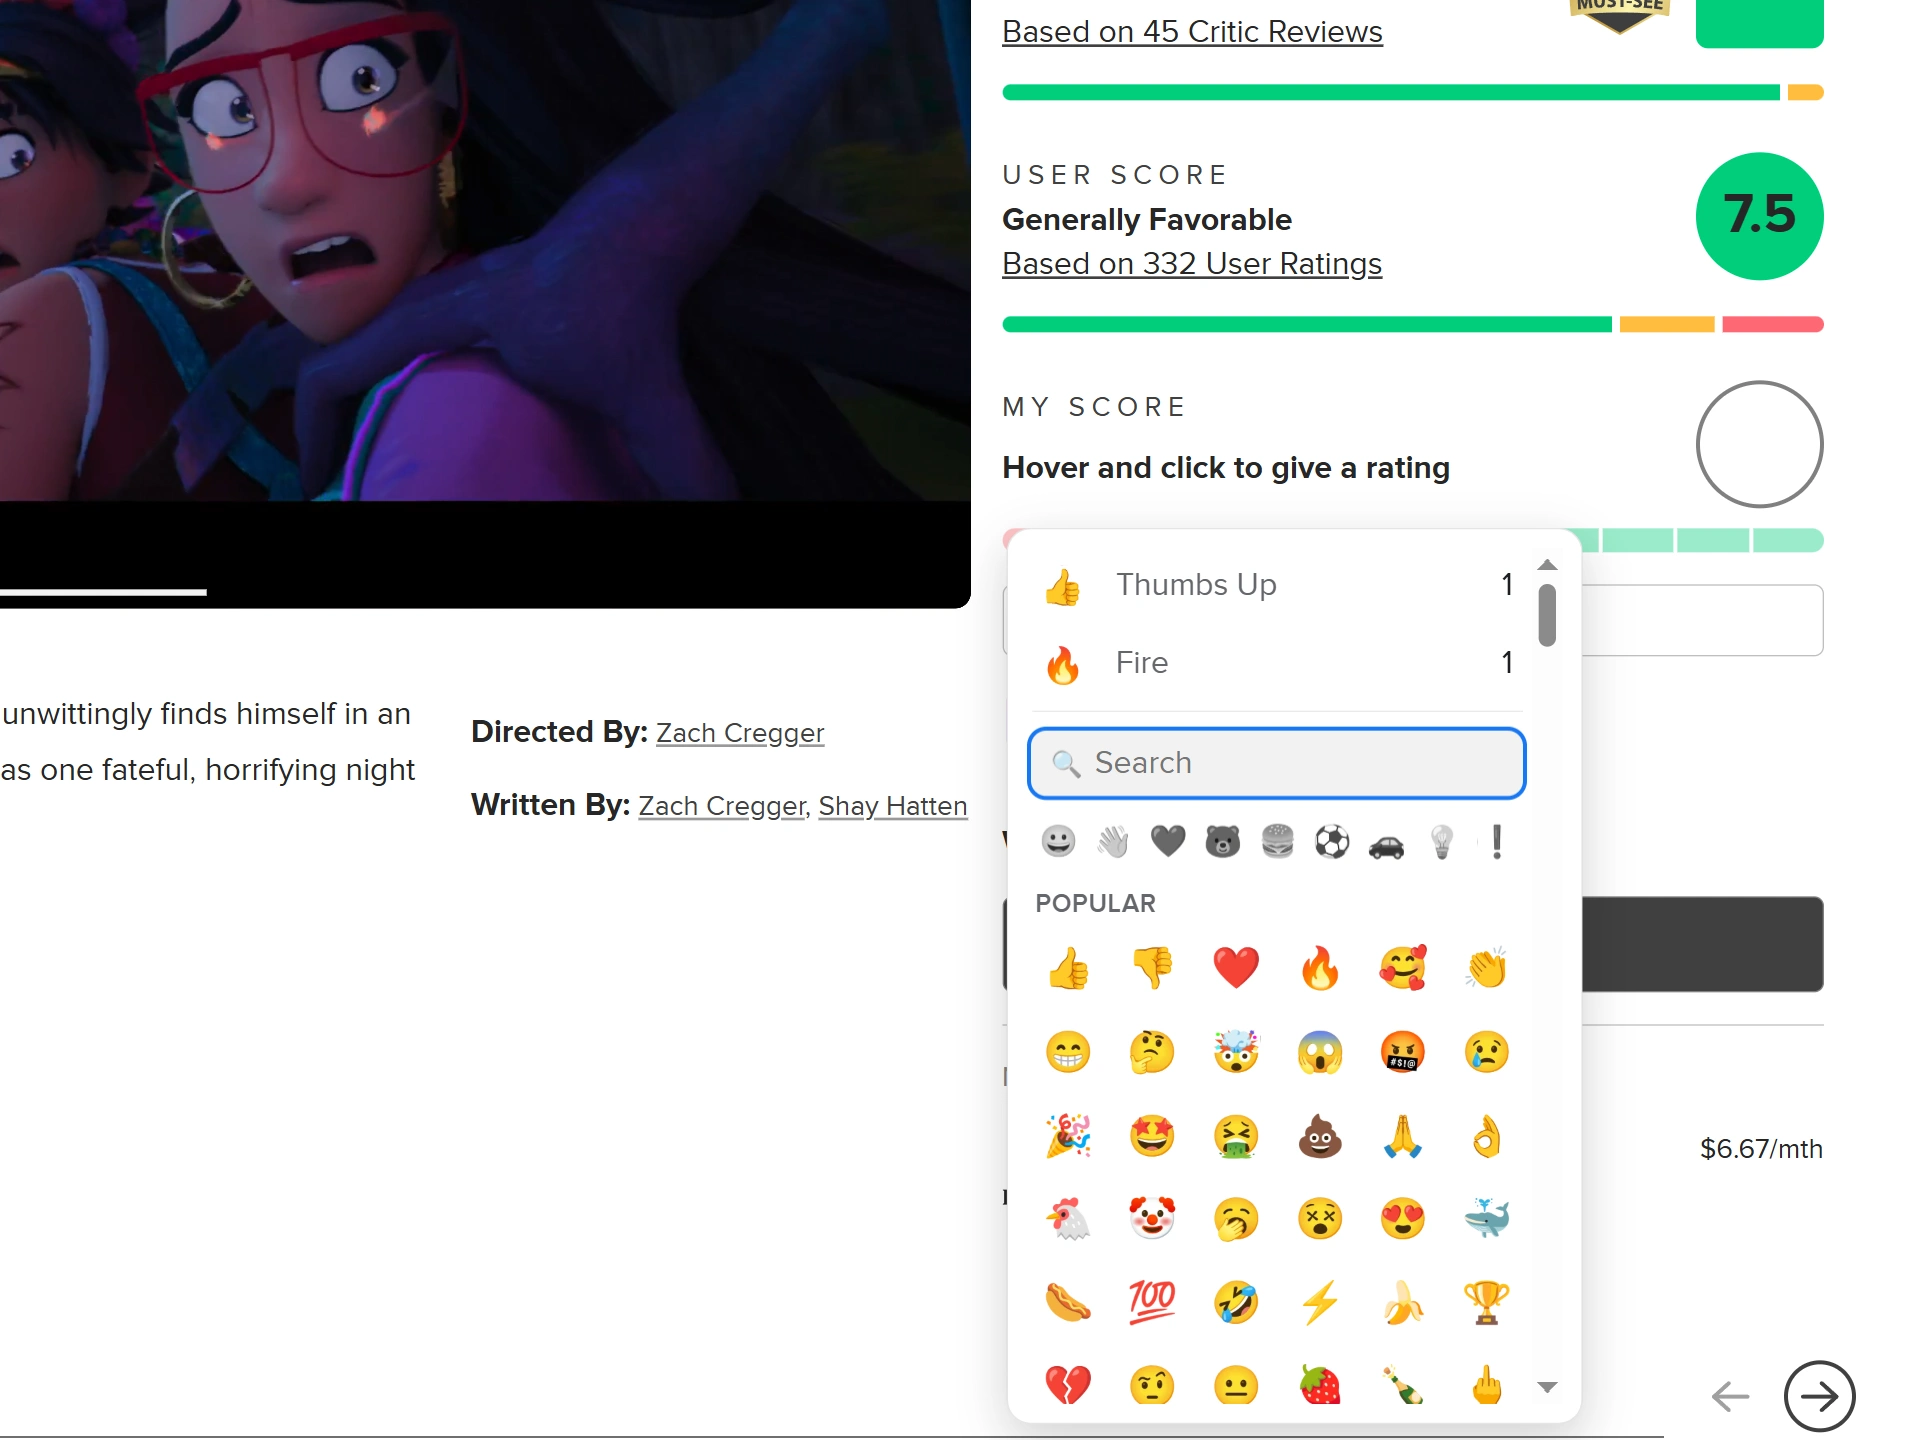Choose the 100 points emoji
Image resolution: width=1920 pixels, height=1440 pixels.
tap(1152, 1302)
